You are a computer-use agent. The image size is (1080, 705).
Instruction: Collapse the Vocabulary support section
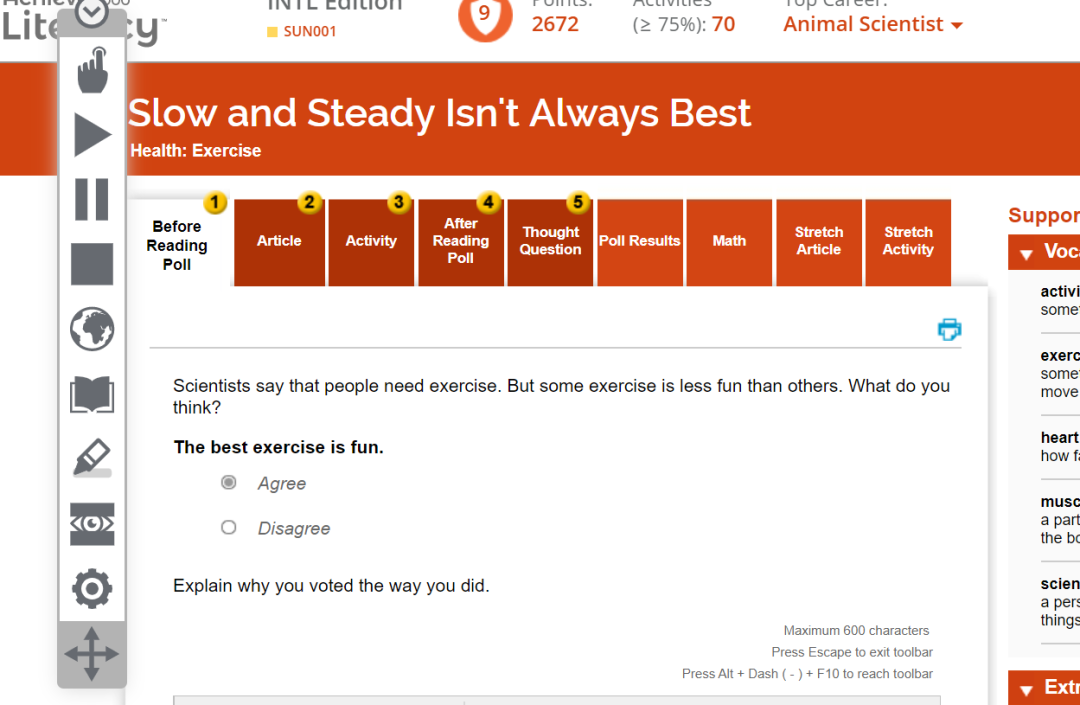(x=1026, y=254)
